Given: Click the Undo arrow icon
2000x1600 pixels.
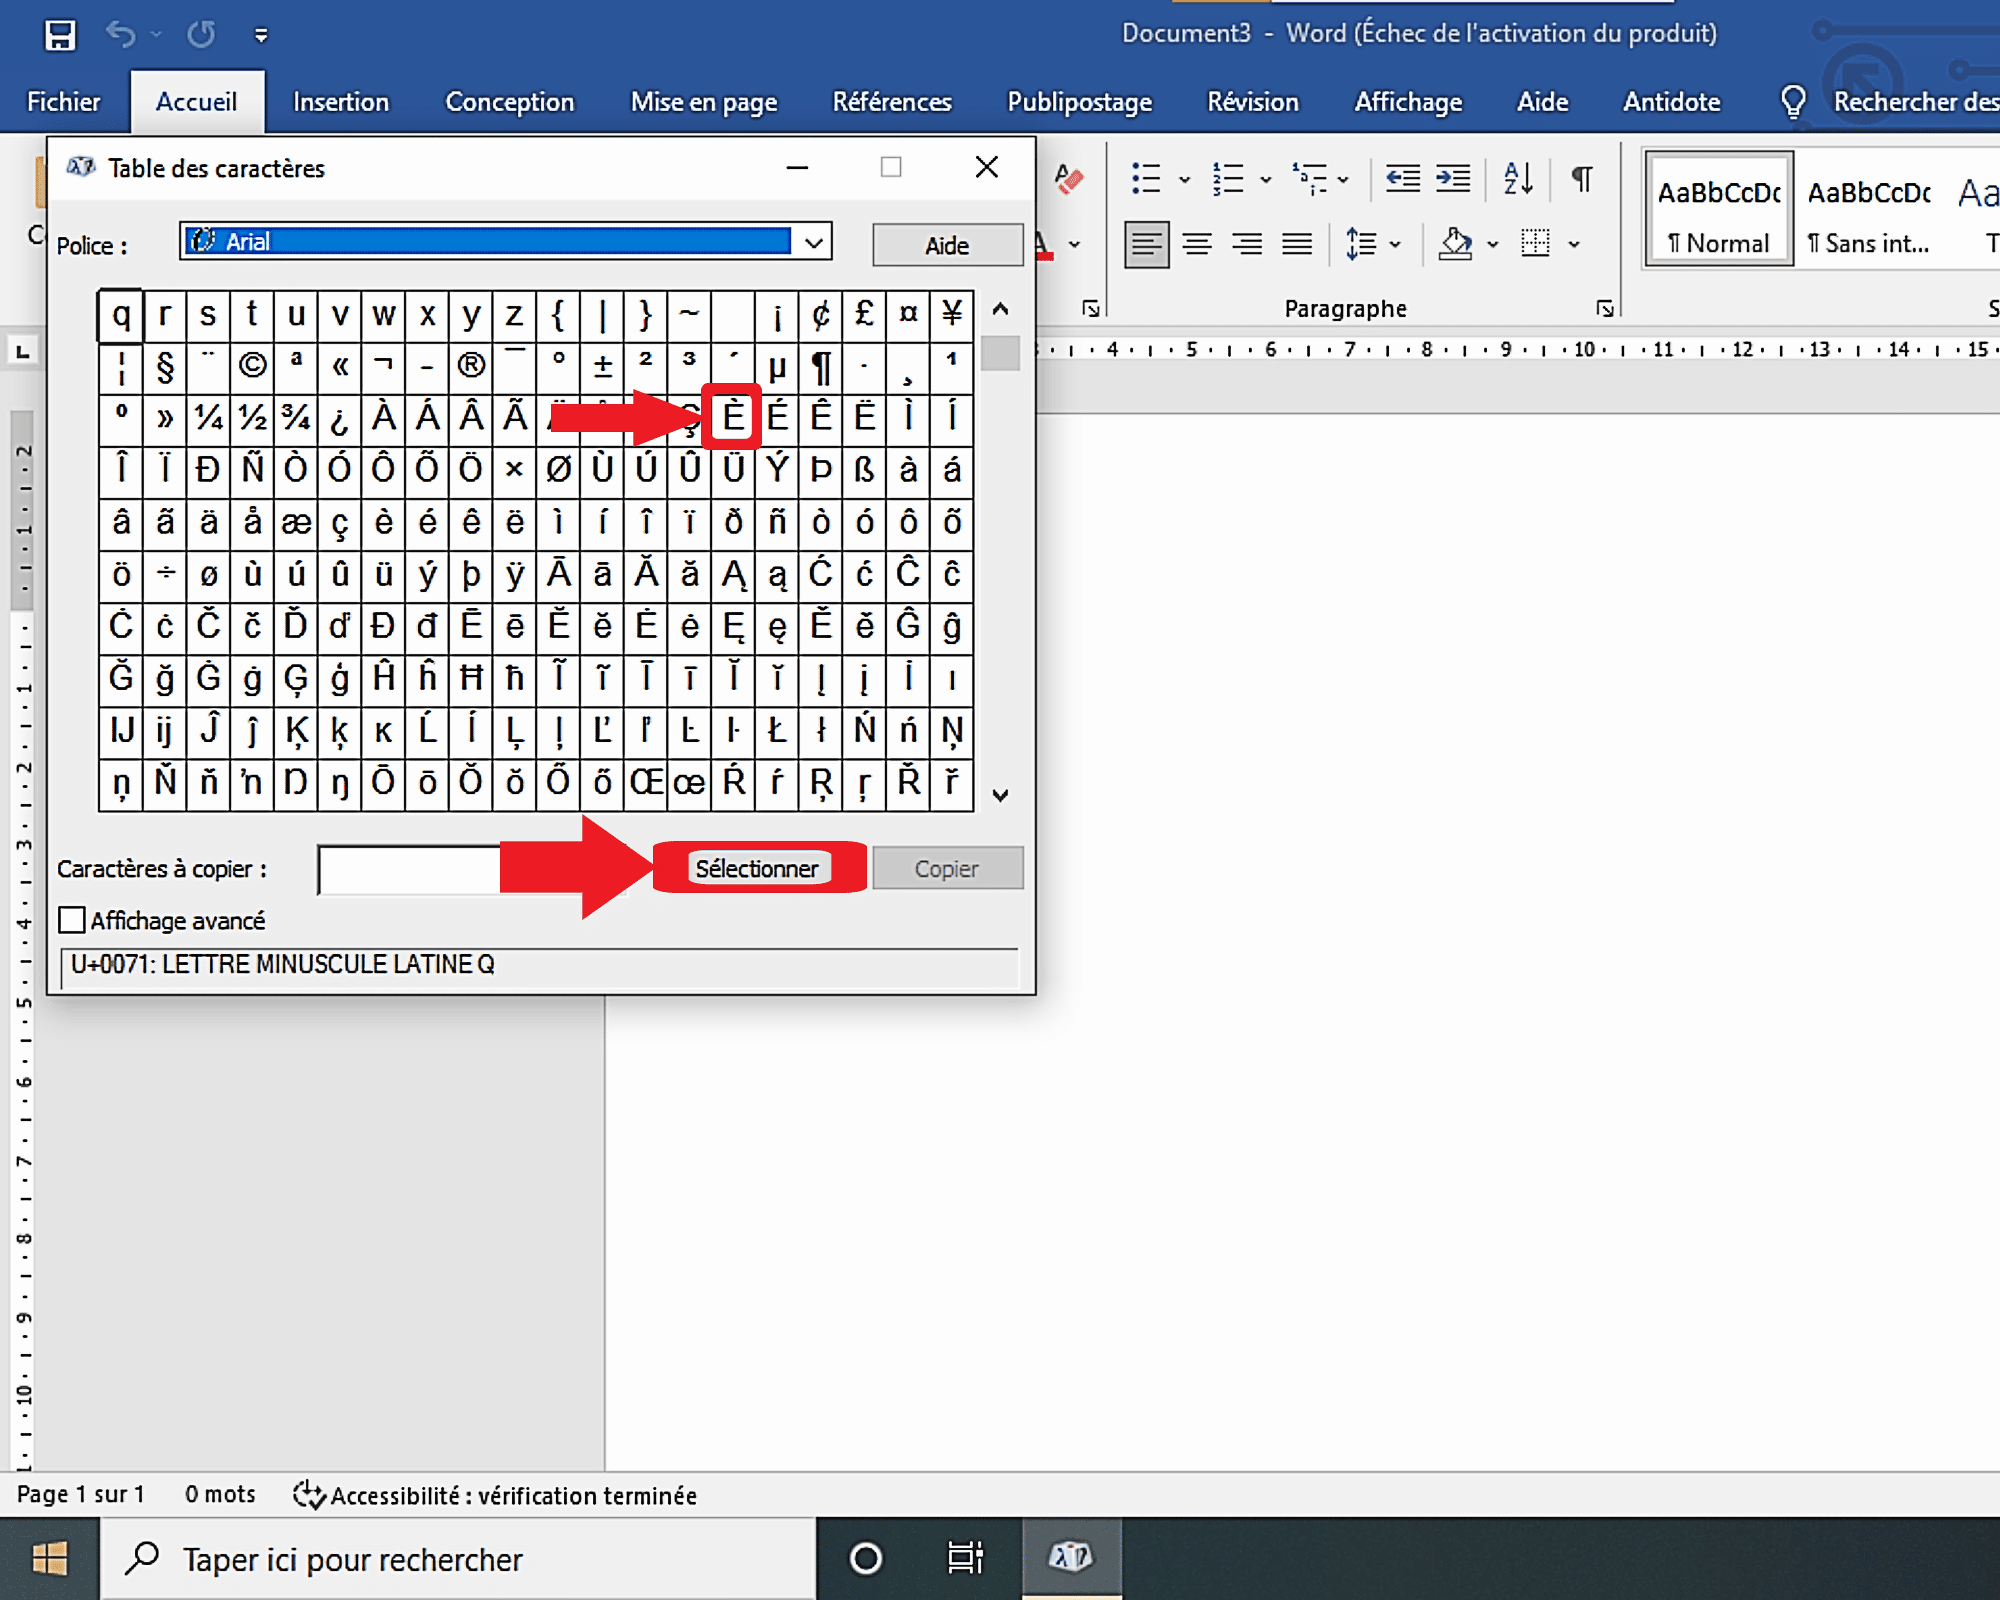Looking at the screenshot, I should (121, 35).
